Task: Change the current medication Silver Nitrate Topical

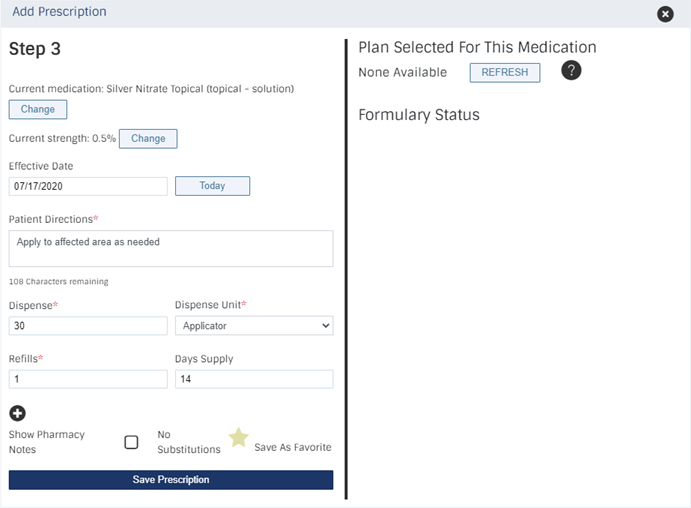Action: tap(38, 109)
